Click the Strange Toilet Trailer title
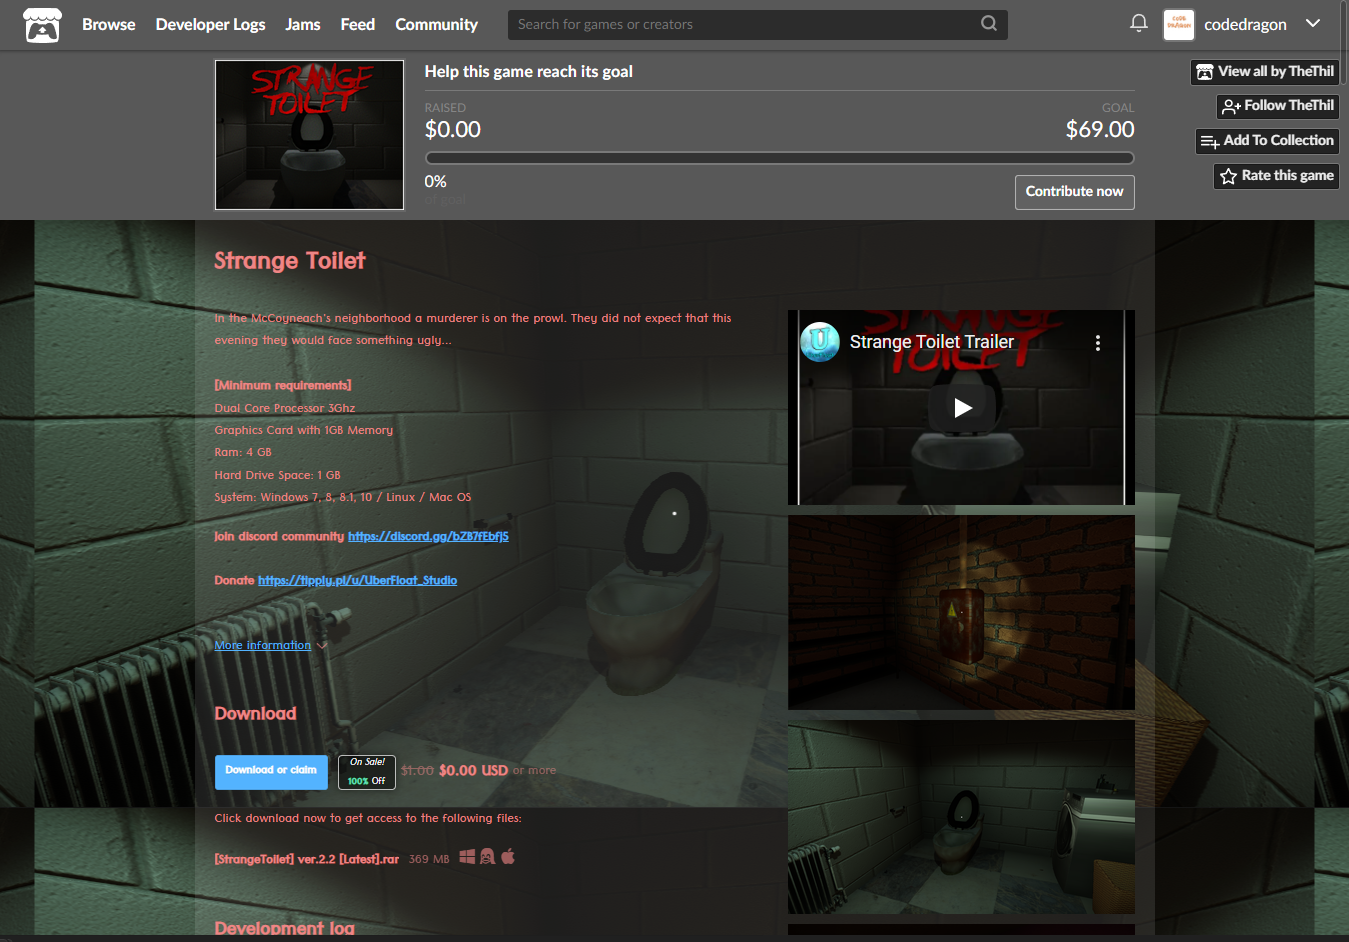This screenshot has height=942, width=1349. [x=932, y=342]
